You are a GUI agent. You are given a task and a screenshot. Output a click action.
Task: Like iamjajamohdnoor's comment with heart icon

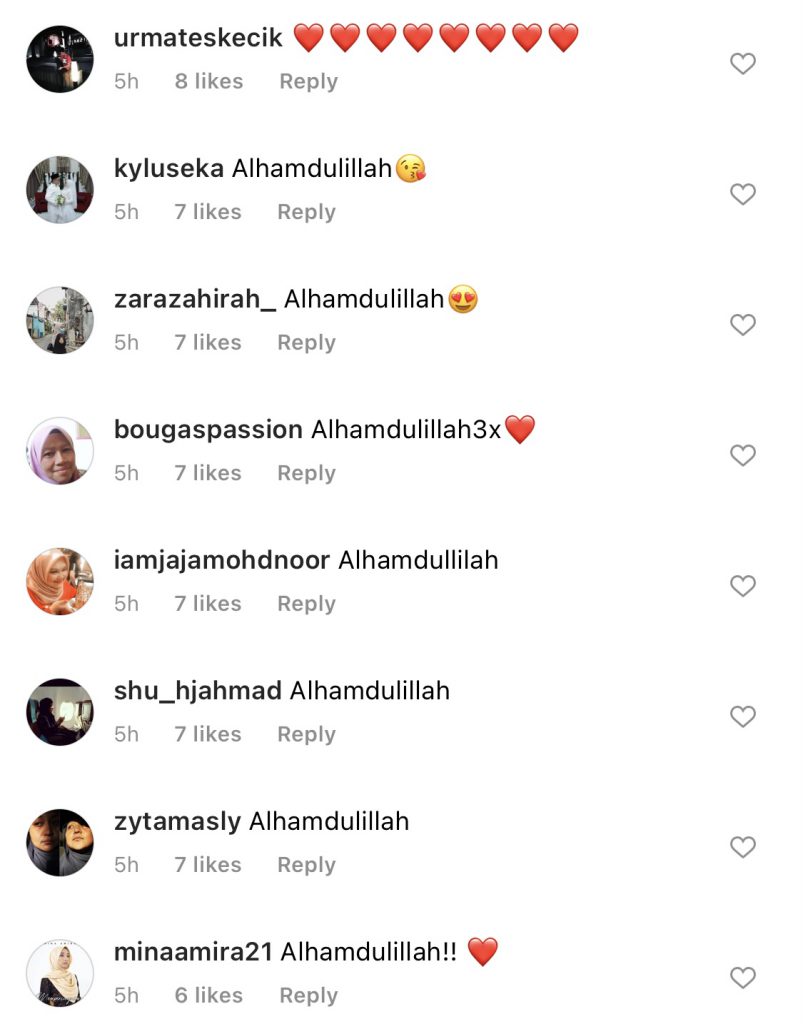click(x=742, y=586)
